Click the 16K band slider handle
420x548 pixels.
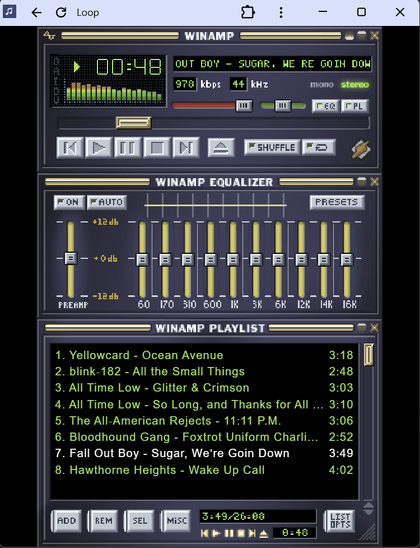[x=347, y=260]
